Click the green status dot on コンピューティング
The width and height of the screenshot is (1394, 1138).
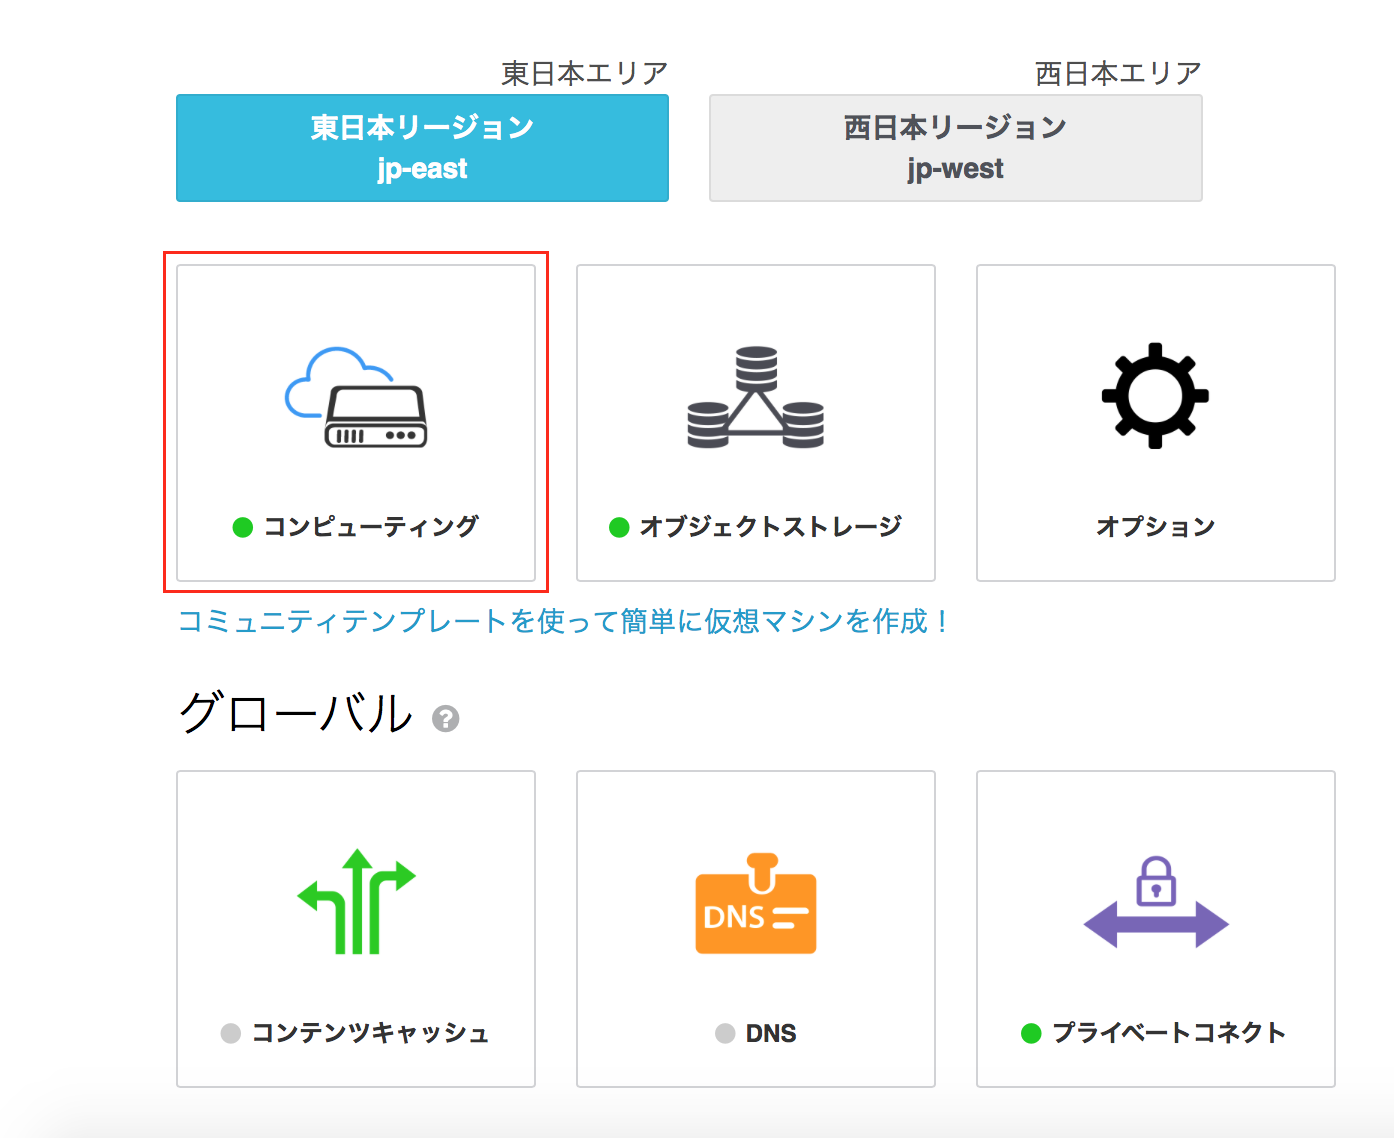click(x=242, y=526)
